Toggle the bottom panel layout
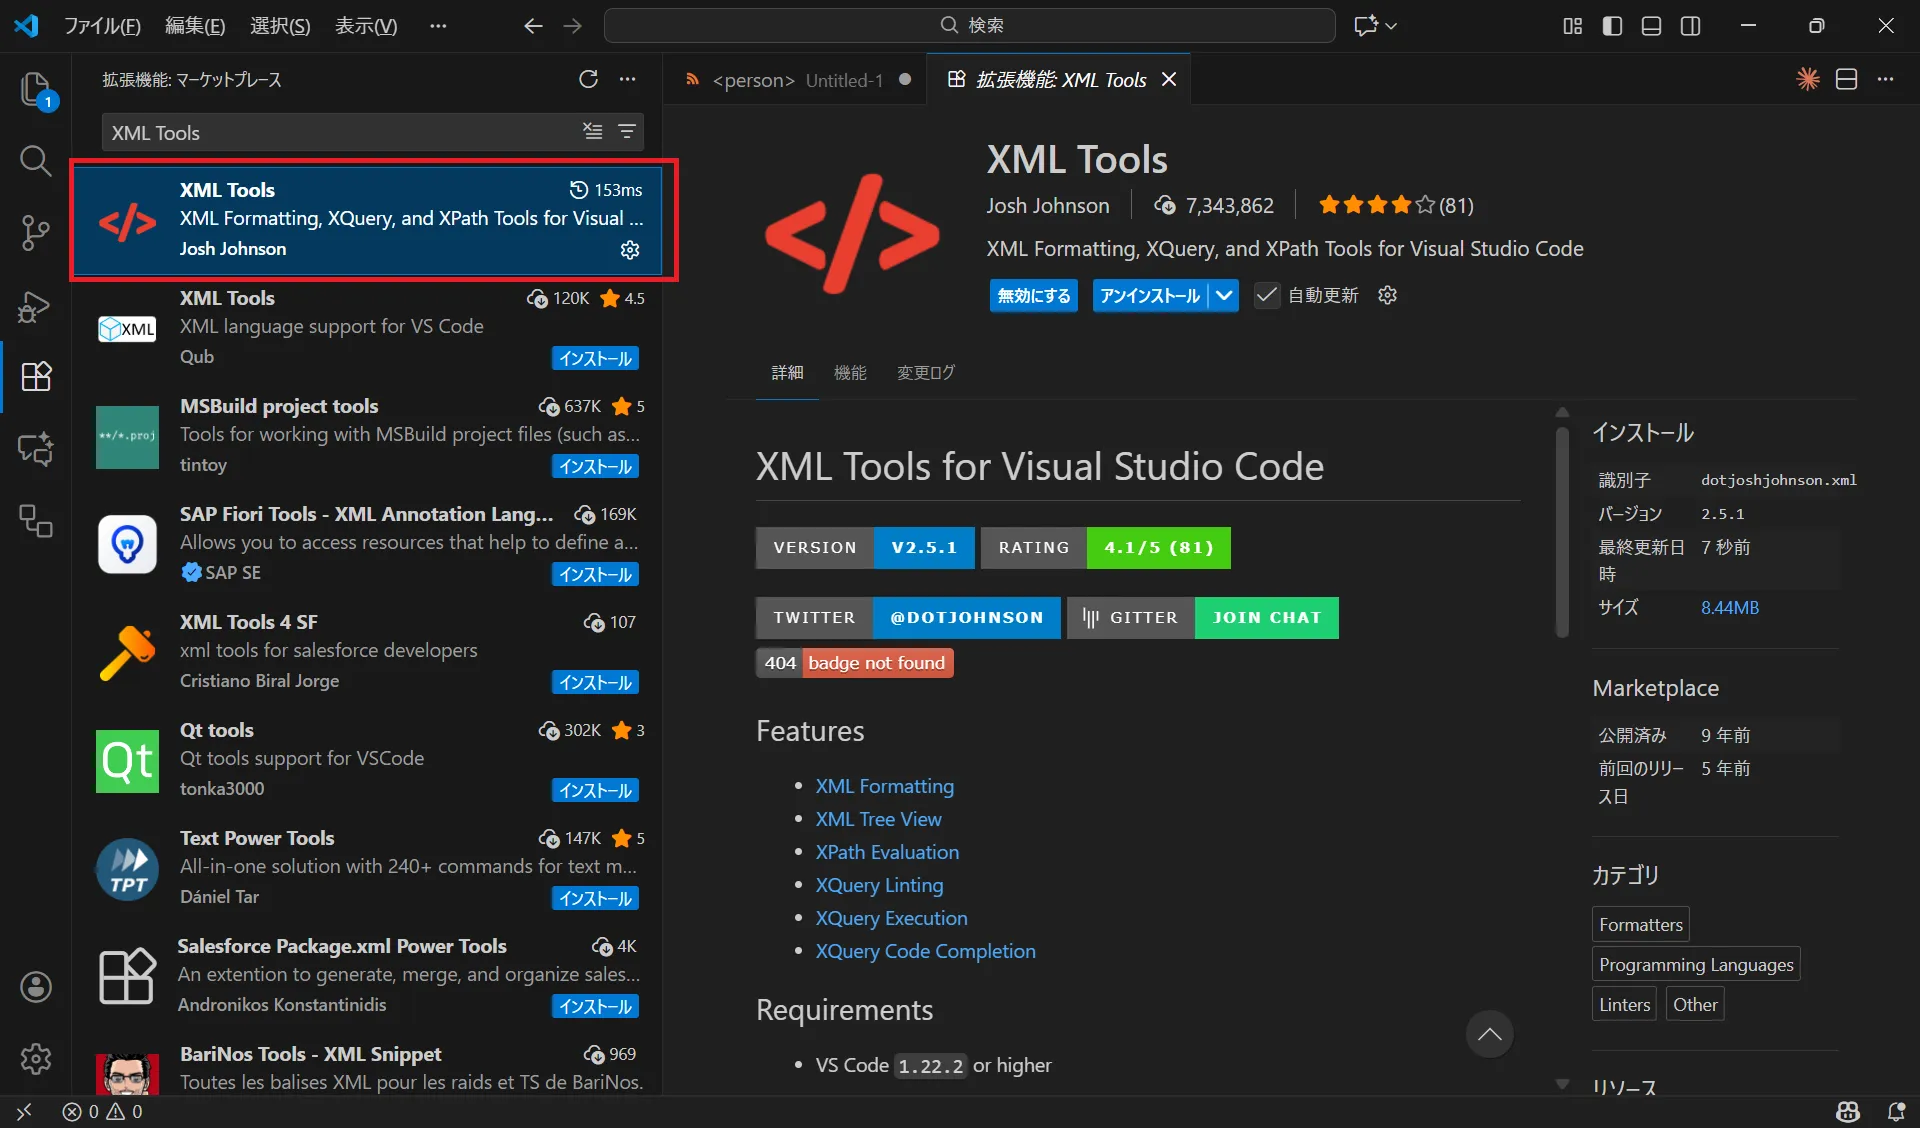 1651,26
